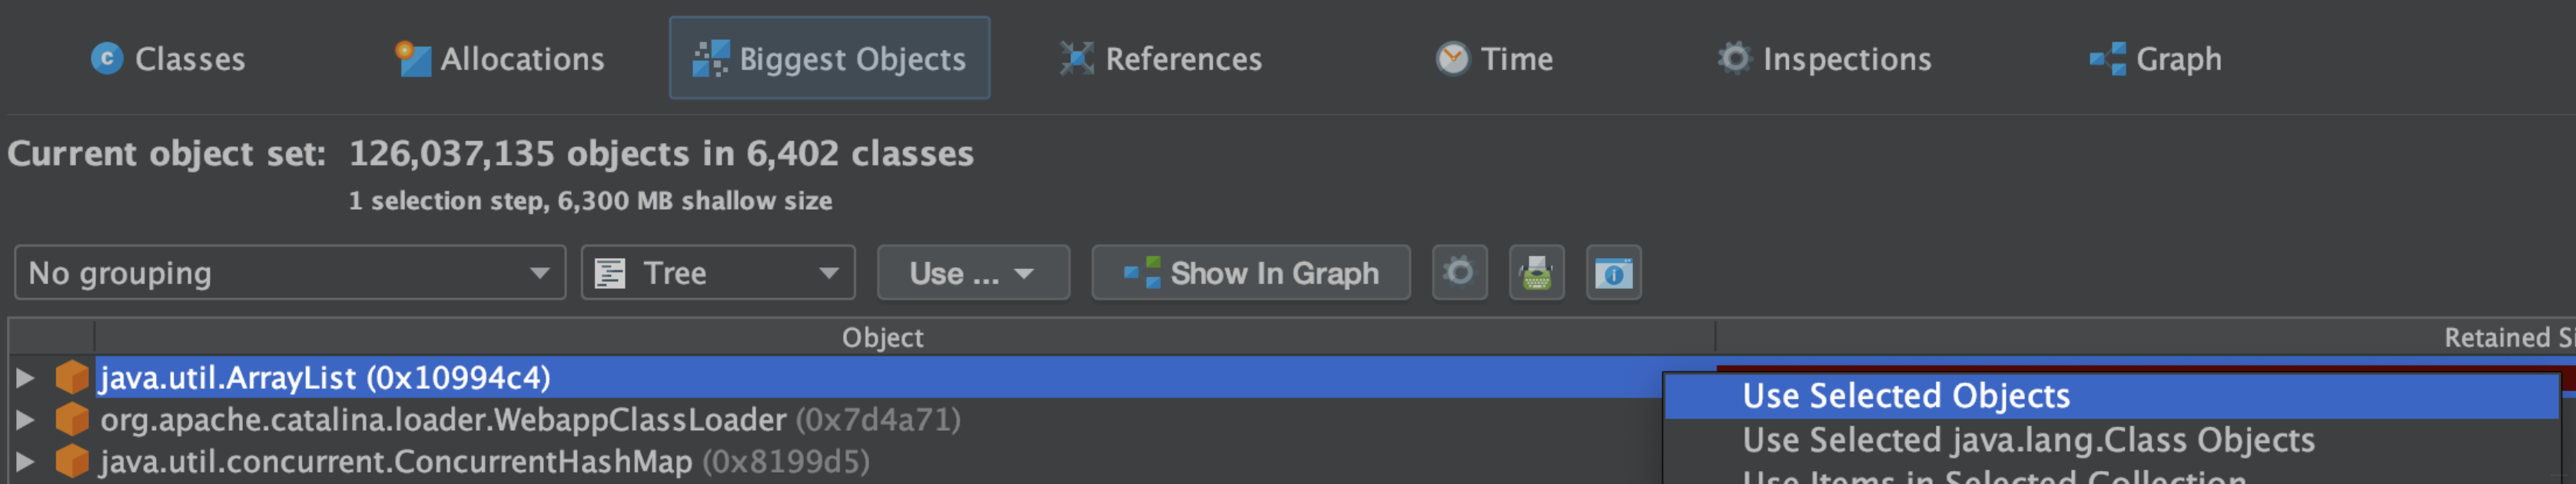
Task: Click the blue info window icon
Action: click(x=1613, y=272)
